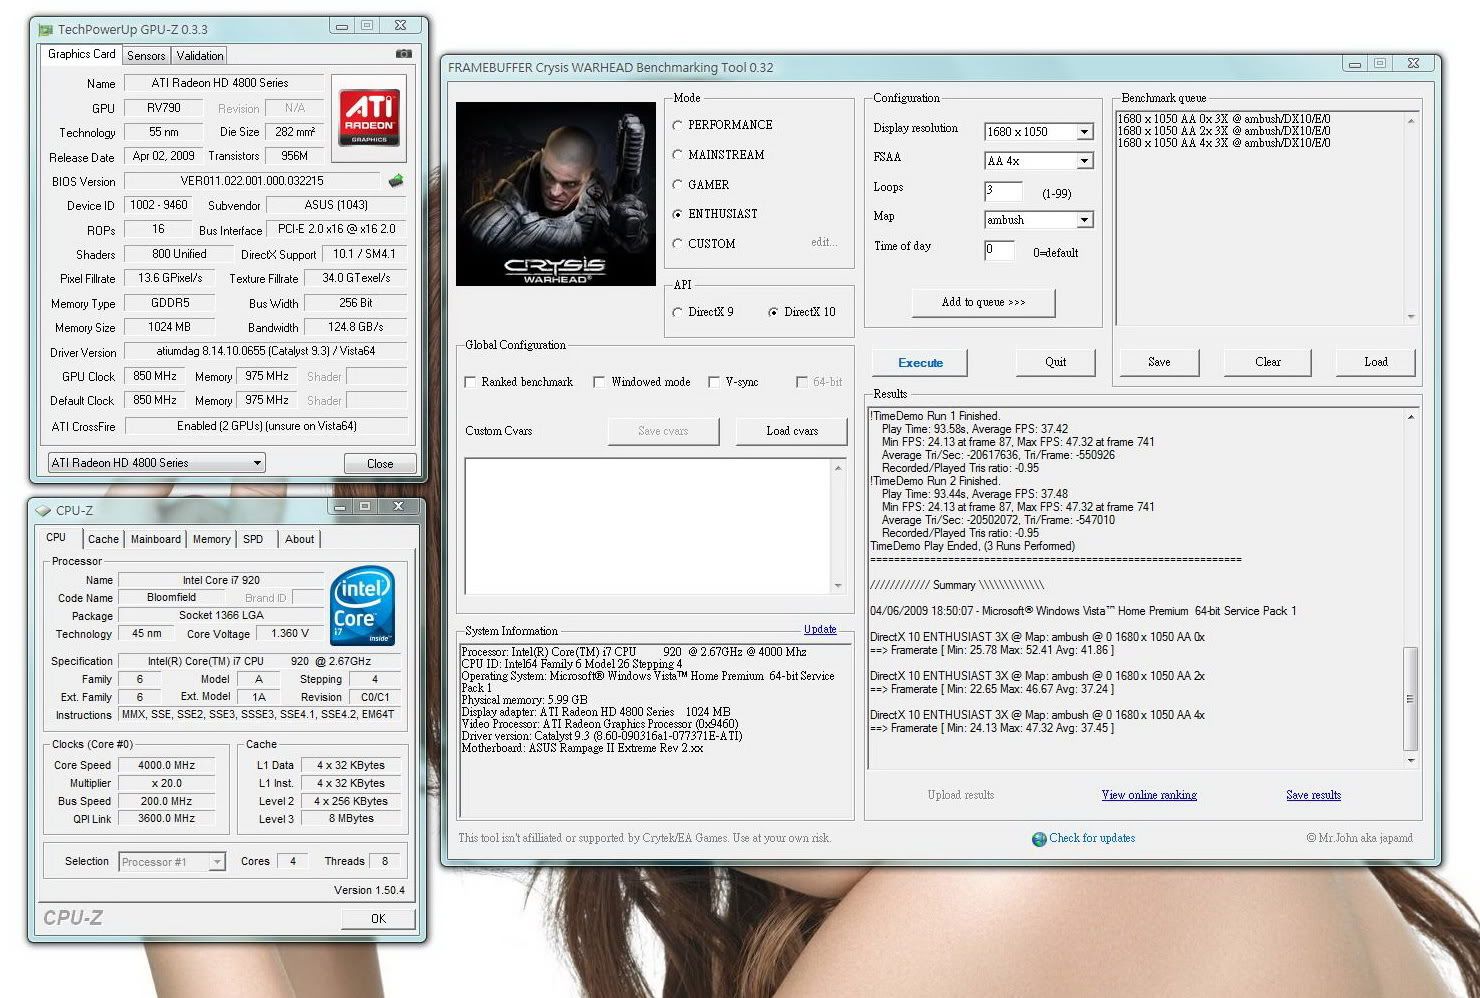Image resolution: width=1480 pixels, height=998 pixels.
Task: Click the ATI Radeon logo in GPU-Z
Action: tap(369, 116)
